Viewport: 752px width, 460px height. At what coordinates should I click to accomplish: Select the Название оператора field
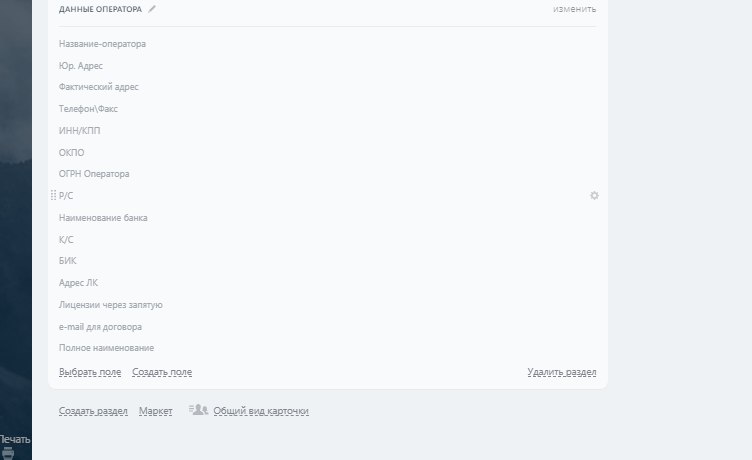(102, 44)
